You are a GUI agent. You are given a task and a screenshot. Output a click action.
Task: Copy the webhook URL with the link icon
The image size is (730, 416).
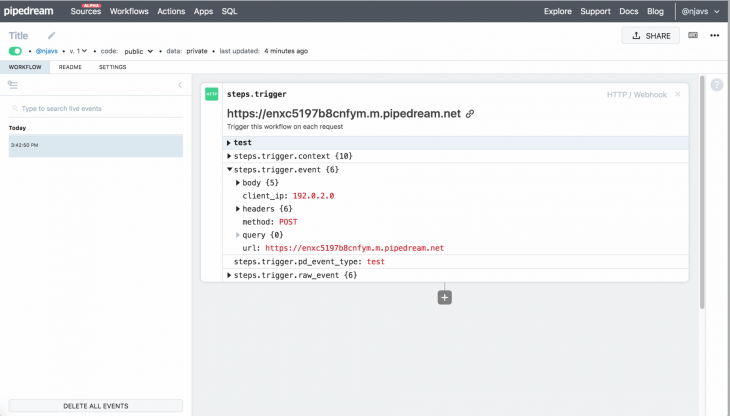point(470,114)
